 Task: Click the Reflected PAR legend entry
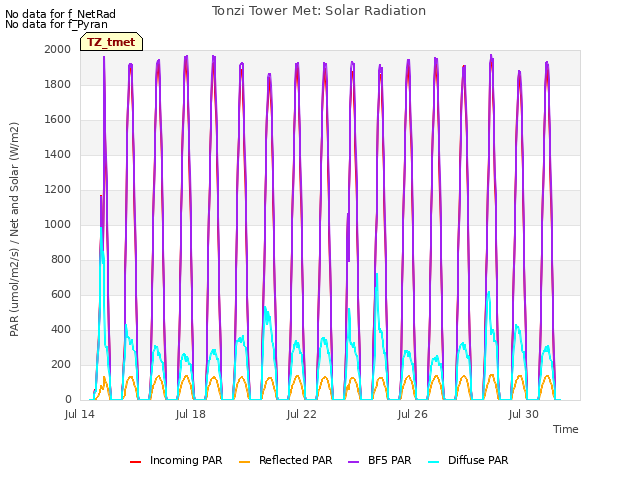(x=285, y=460)
